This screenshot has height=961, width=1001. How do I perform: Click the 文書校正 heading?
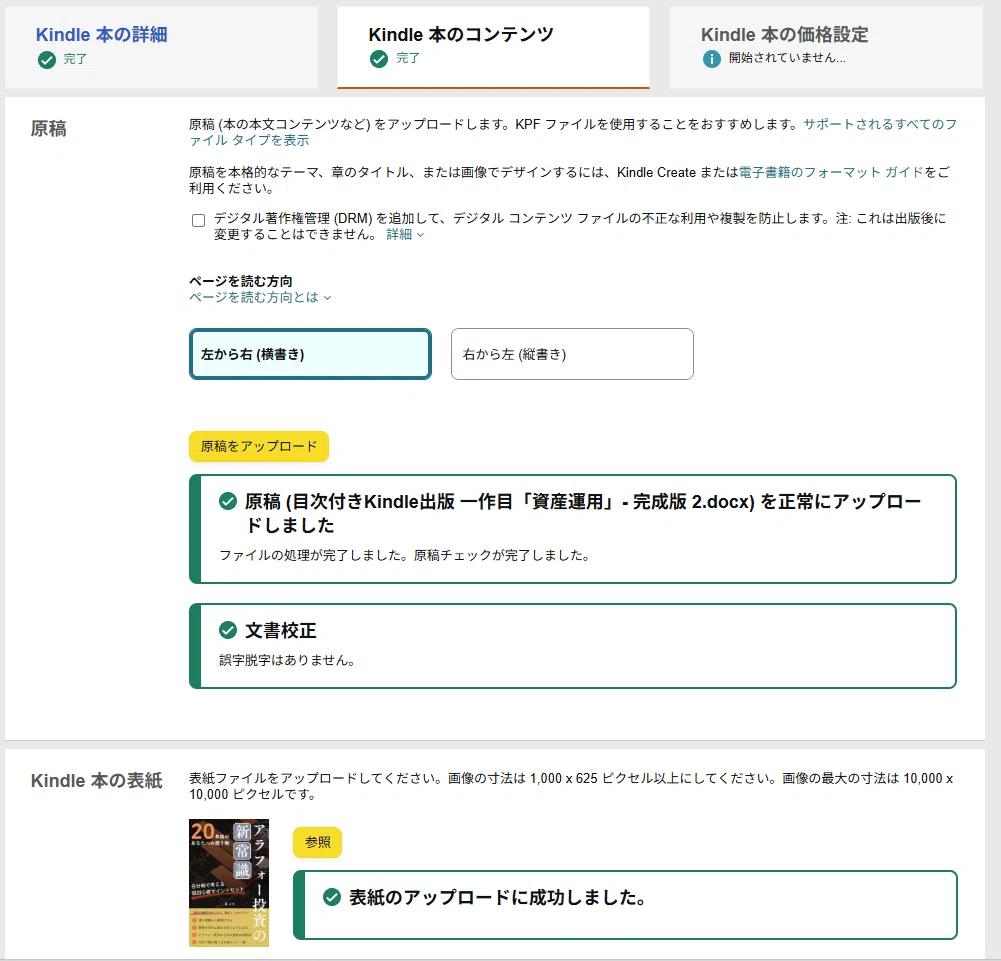[x=281, y=630]
